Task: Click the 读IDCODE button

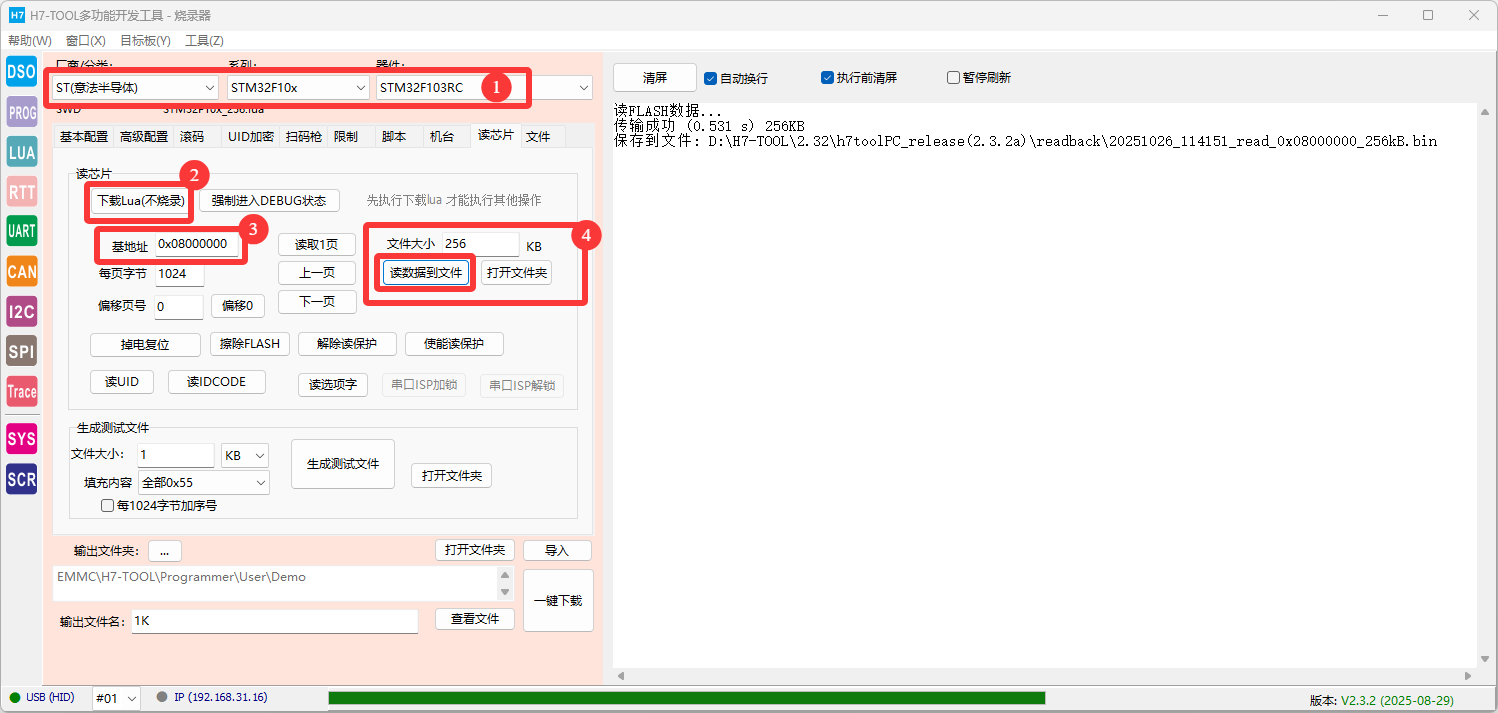Action: coord(218,382)
